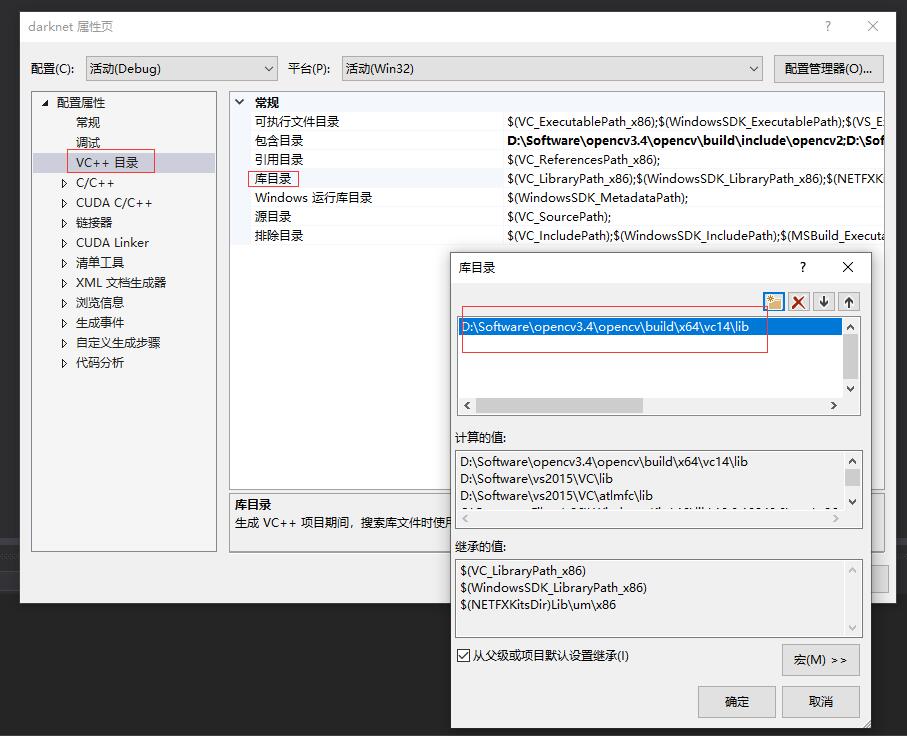
Task: Move selected library path down with arrow icon
Action: coord(825,301)
